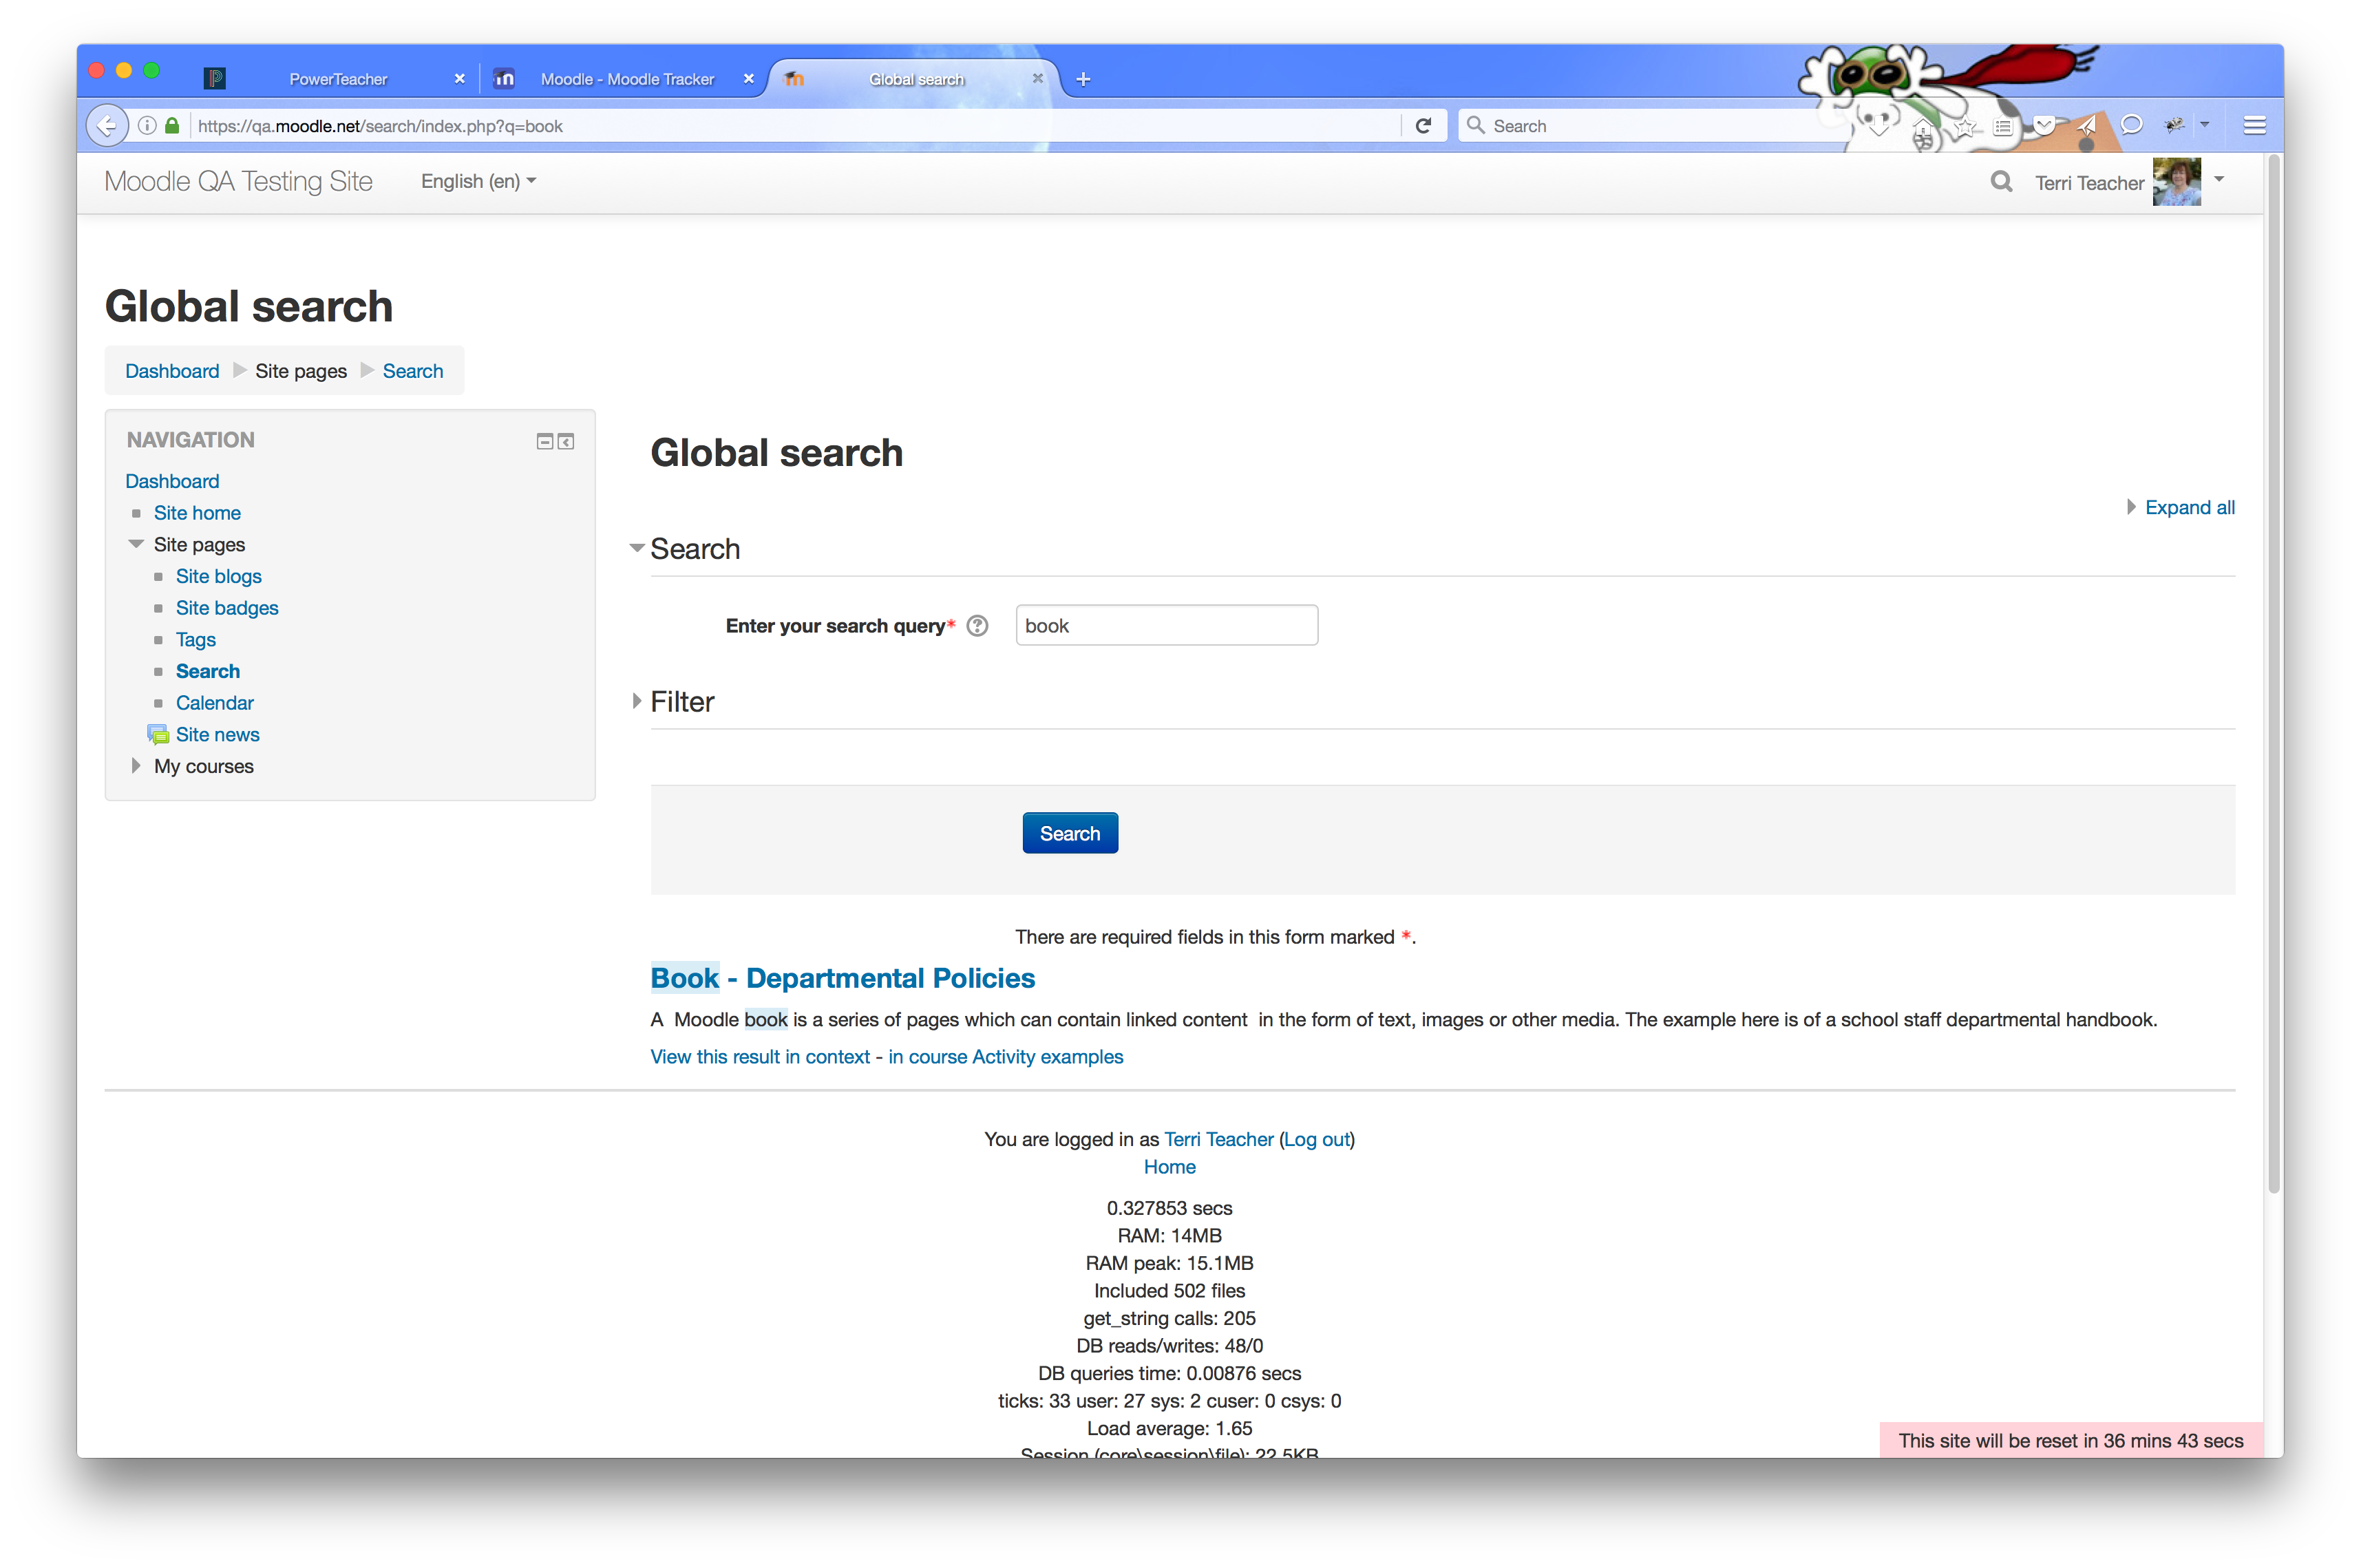Click the green secure padlock icon
The image size is (2361, 1568).
tap(172, 126)
